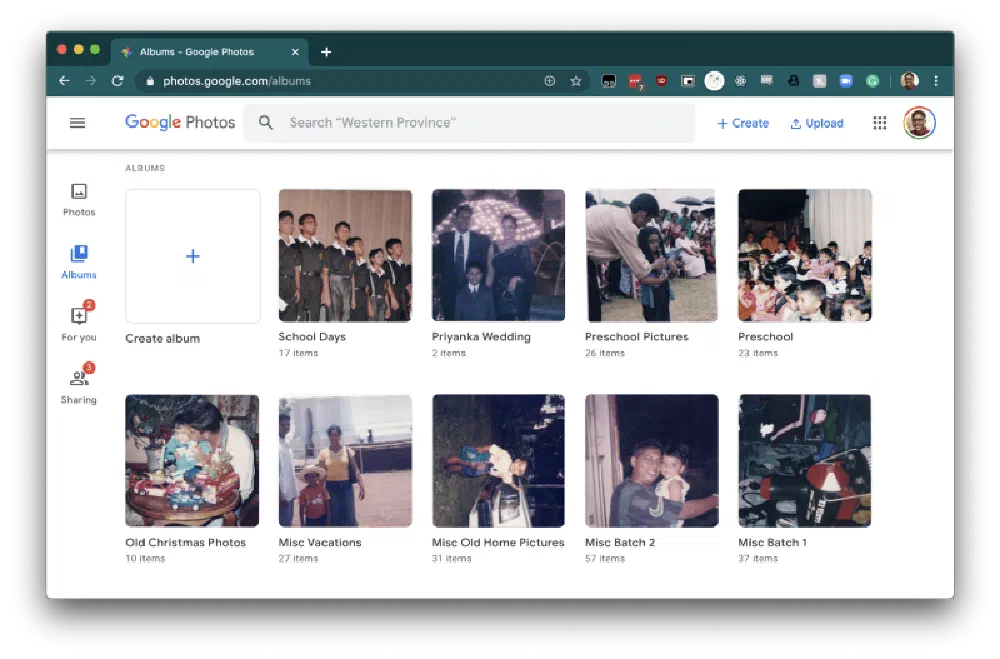Open a new browser tab
The width and height of the screenshot is (1000, 659).
[x=326, y=52]
